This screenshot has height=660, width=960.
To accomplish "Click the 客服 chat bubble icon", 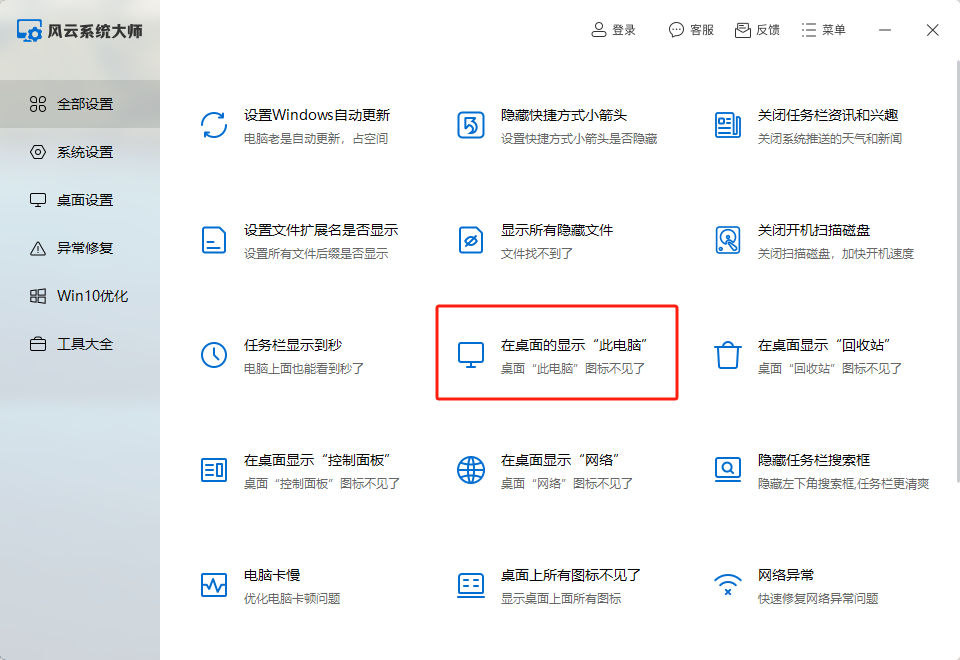I will [x=676, y=29].
